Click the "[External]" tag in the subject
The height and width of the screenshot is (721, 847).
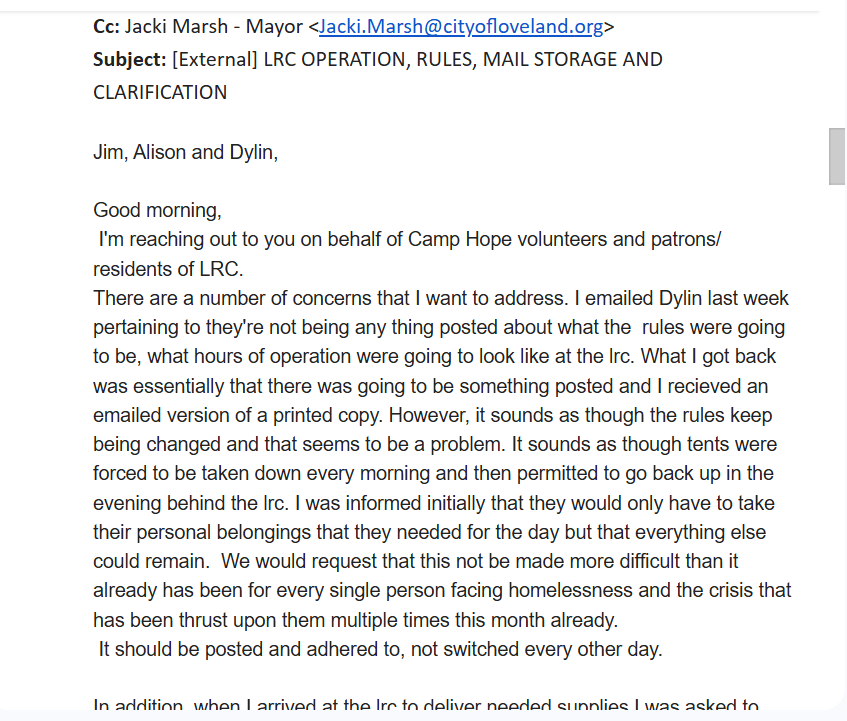(215, 59)
